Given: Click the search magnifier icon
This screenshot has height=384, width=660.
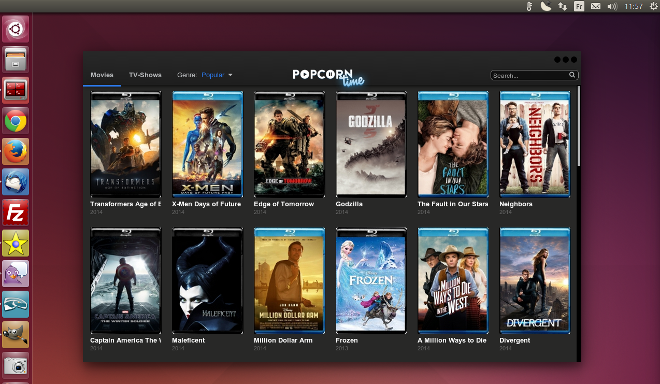Looking at the screenshot, I should (572, 75).
